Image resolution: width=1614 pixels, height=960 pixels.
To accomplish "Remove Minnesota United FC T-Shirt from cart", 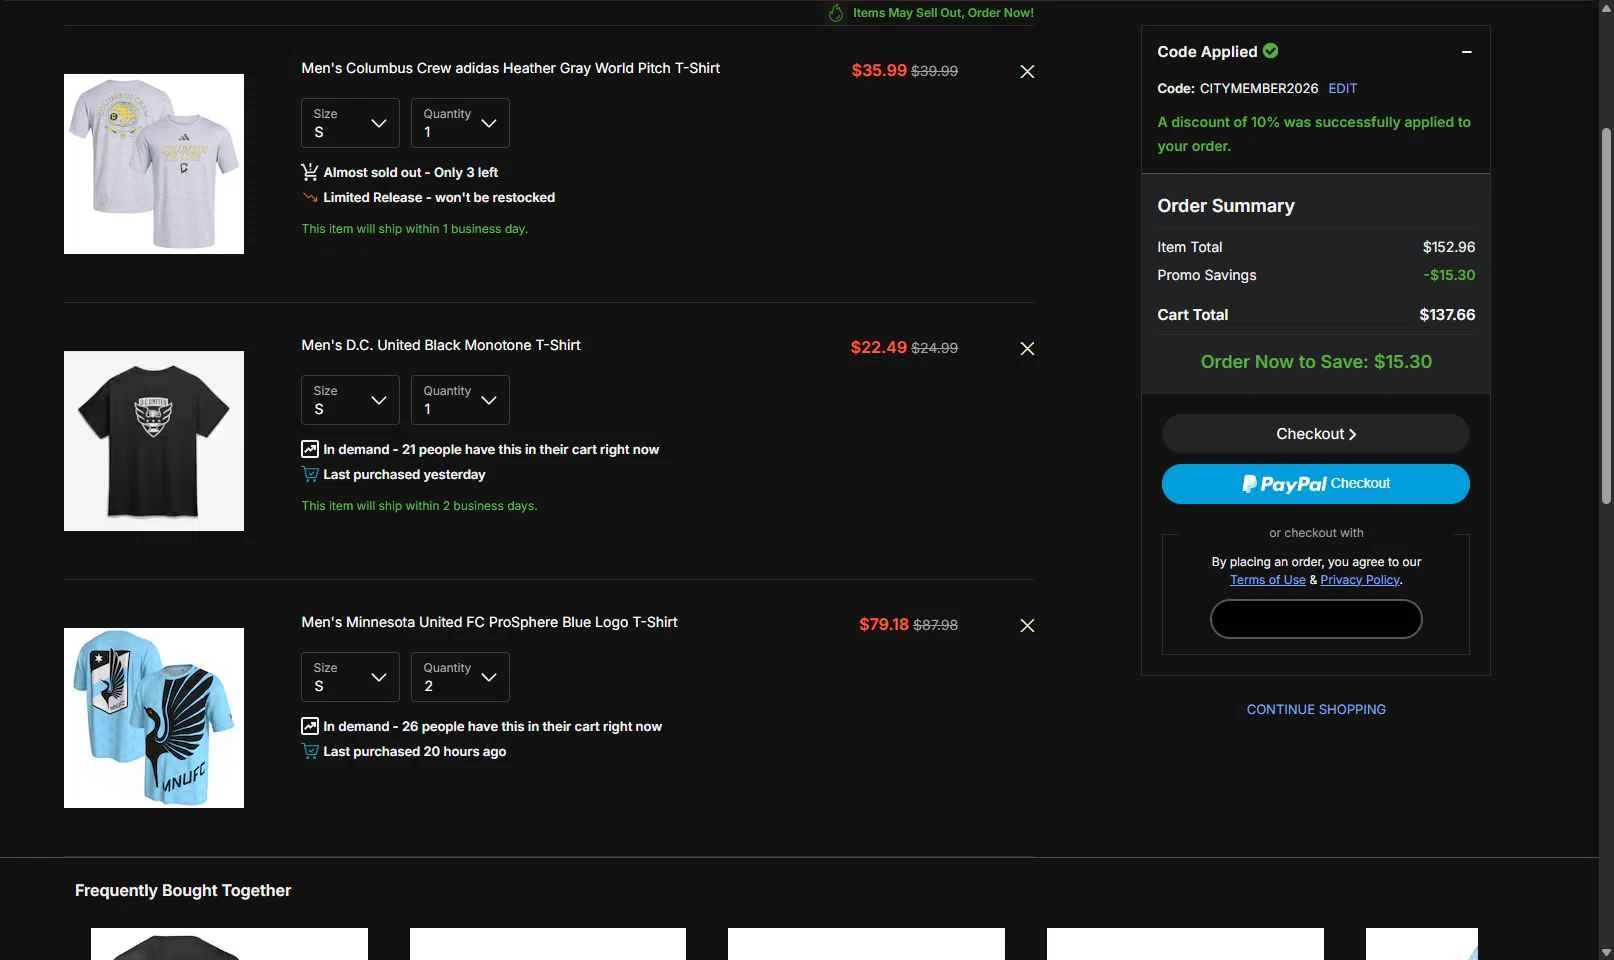I will pyautogui.click(x=1027, y=626).
